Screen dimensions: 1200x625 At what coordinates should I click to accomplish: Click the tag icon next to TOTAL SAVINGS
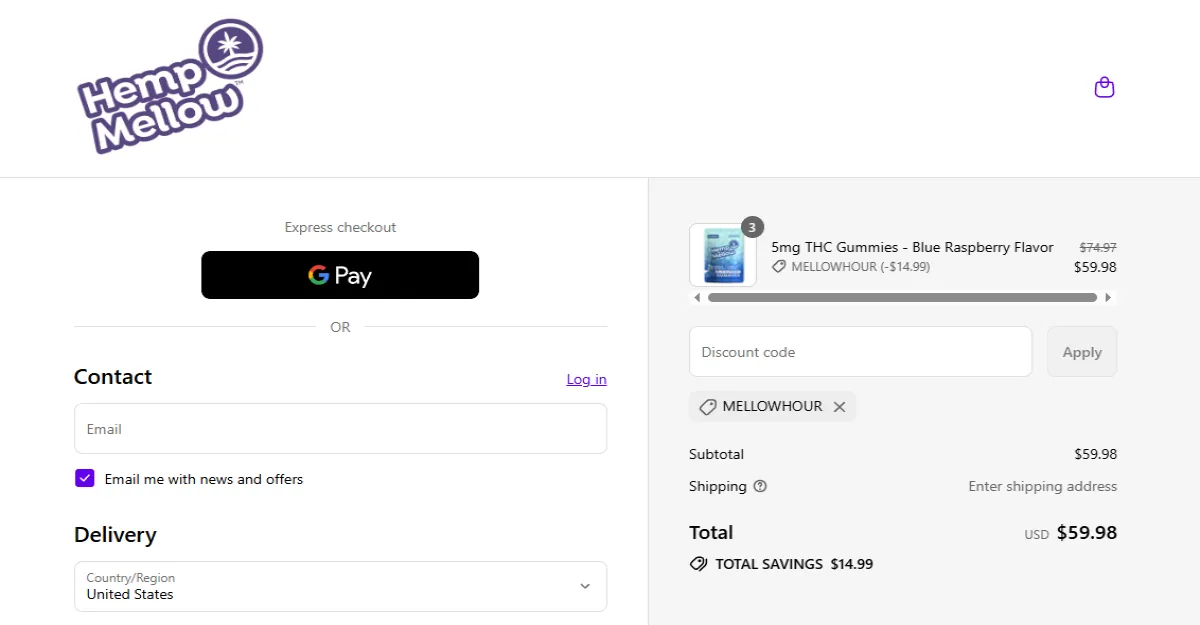(698, 563)
